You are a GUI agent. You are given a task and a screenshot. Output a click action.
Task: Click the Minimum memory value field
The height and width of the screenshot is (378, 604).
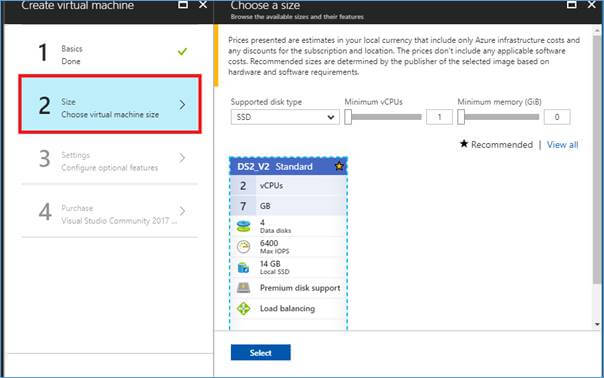coord(557,117)
